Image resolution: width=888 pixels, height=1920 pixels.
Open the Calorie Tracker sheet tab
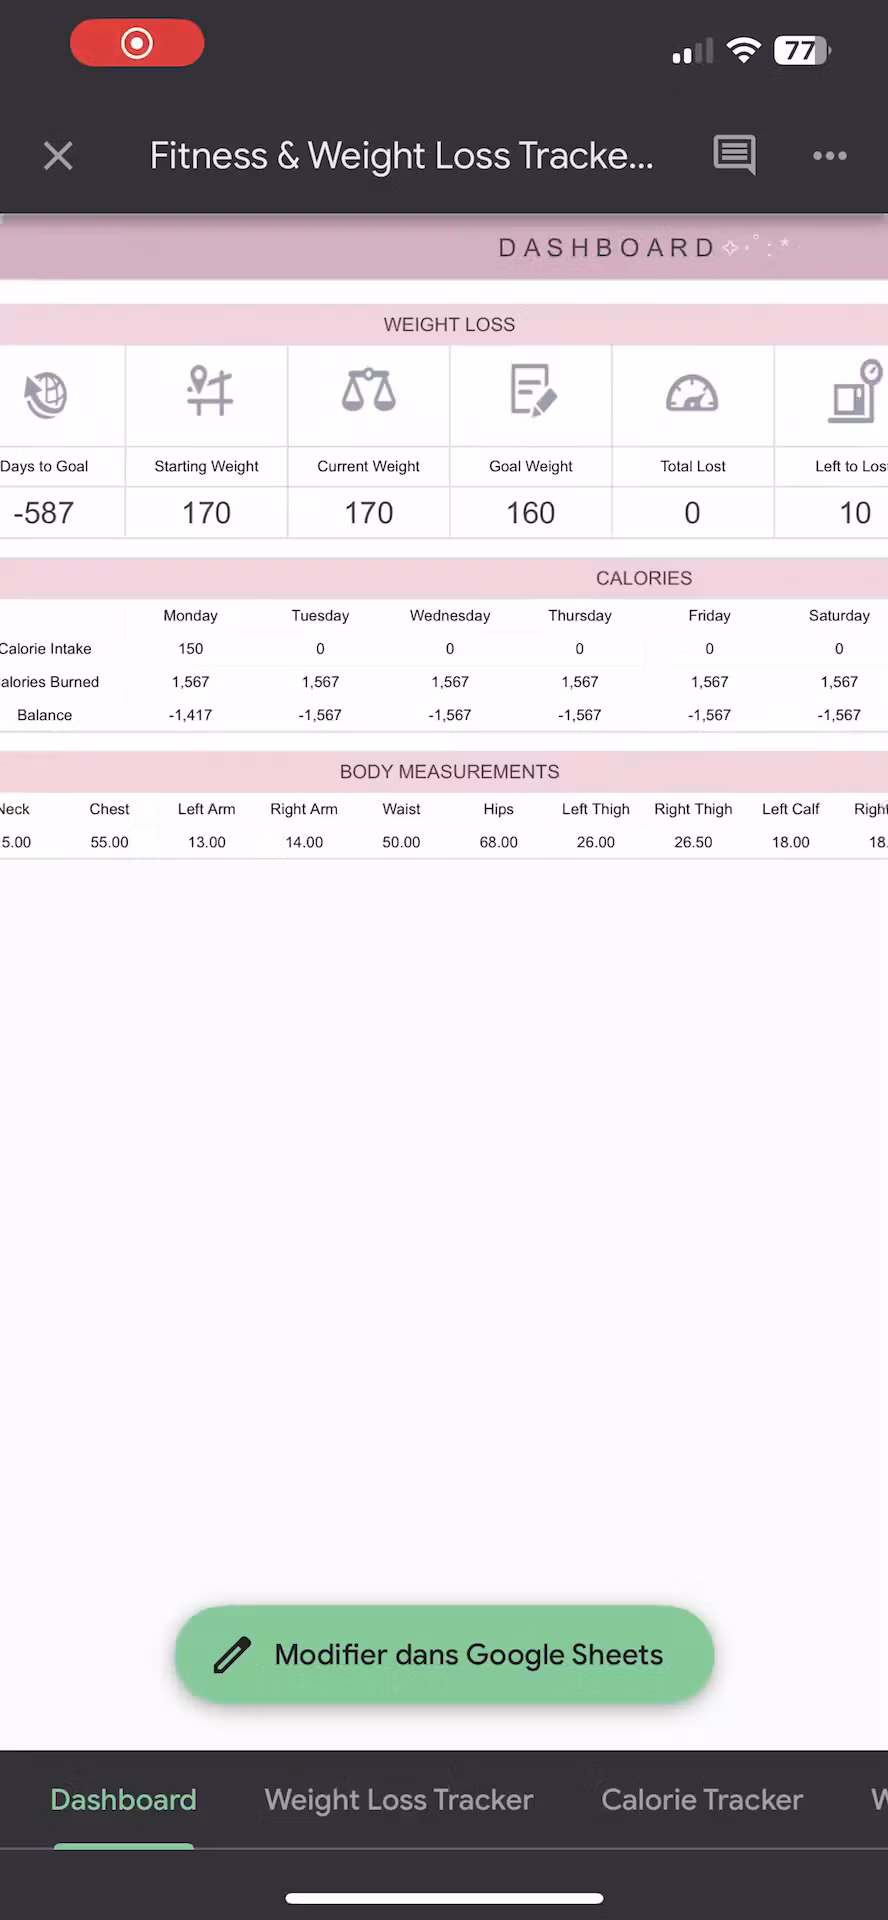click(x=701, y=1800)
